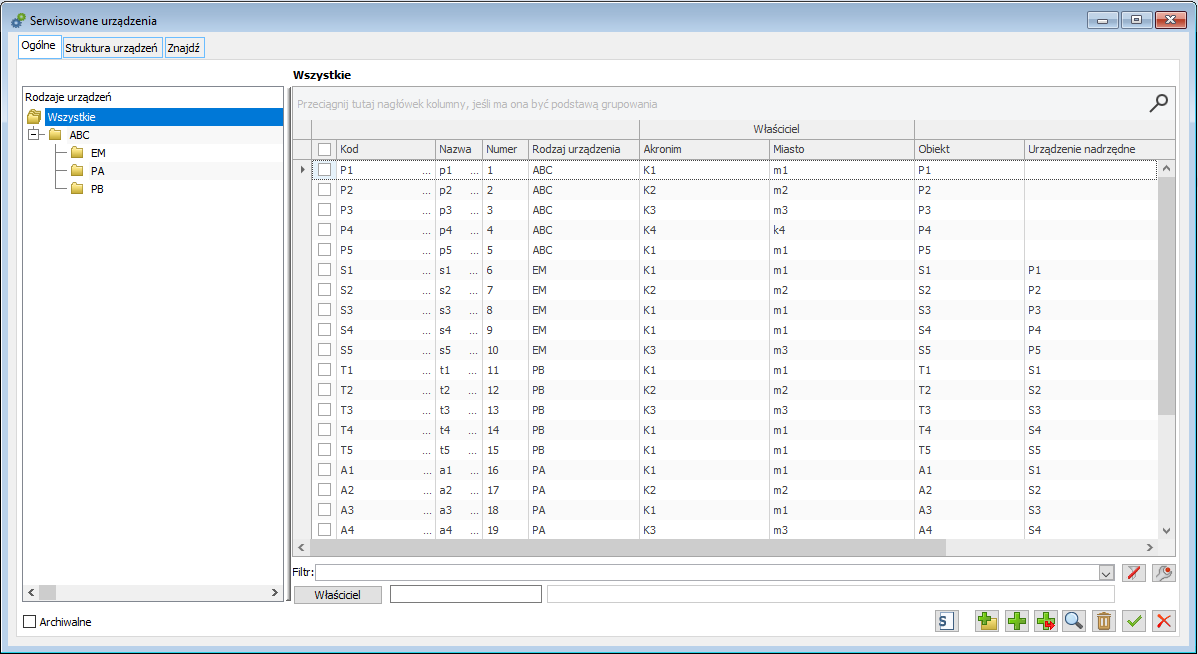The height and width of the screenshot is (654, 1198).
Task: Switch to the Ogólne tab
Action: 38,45
